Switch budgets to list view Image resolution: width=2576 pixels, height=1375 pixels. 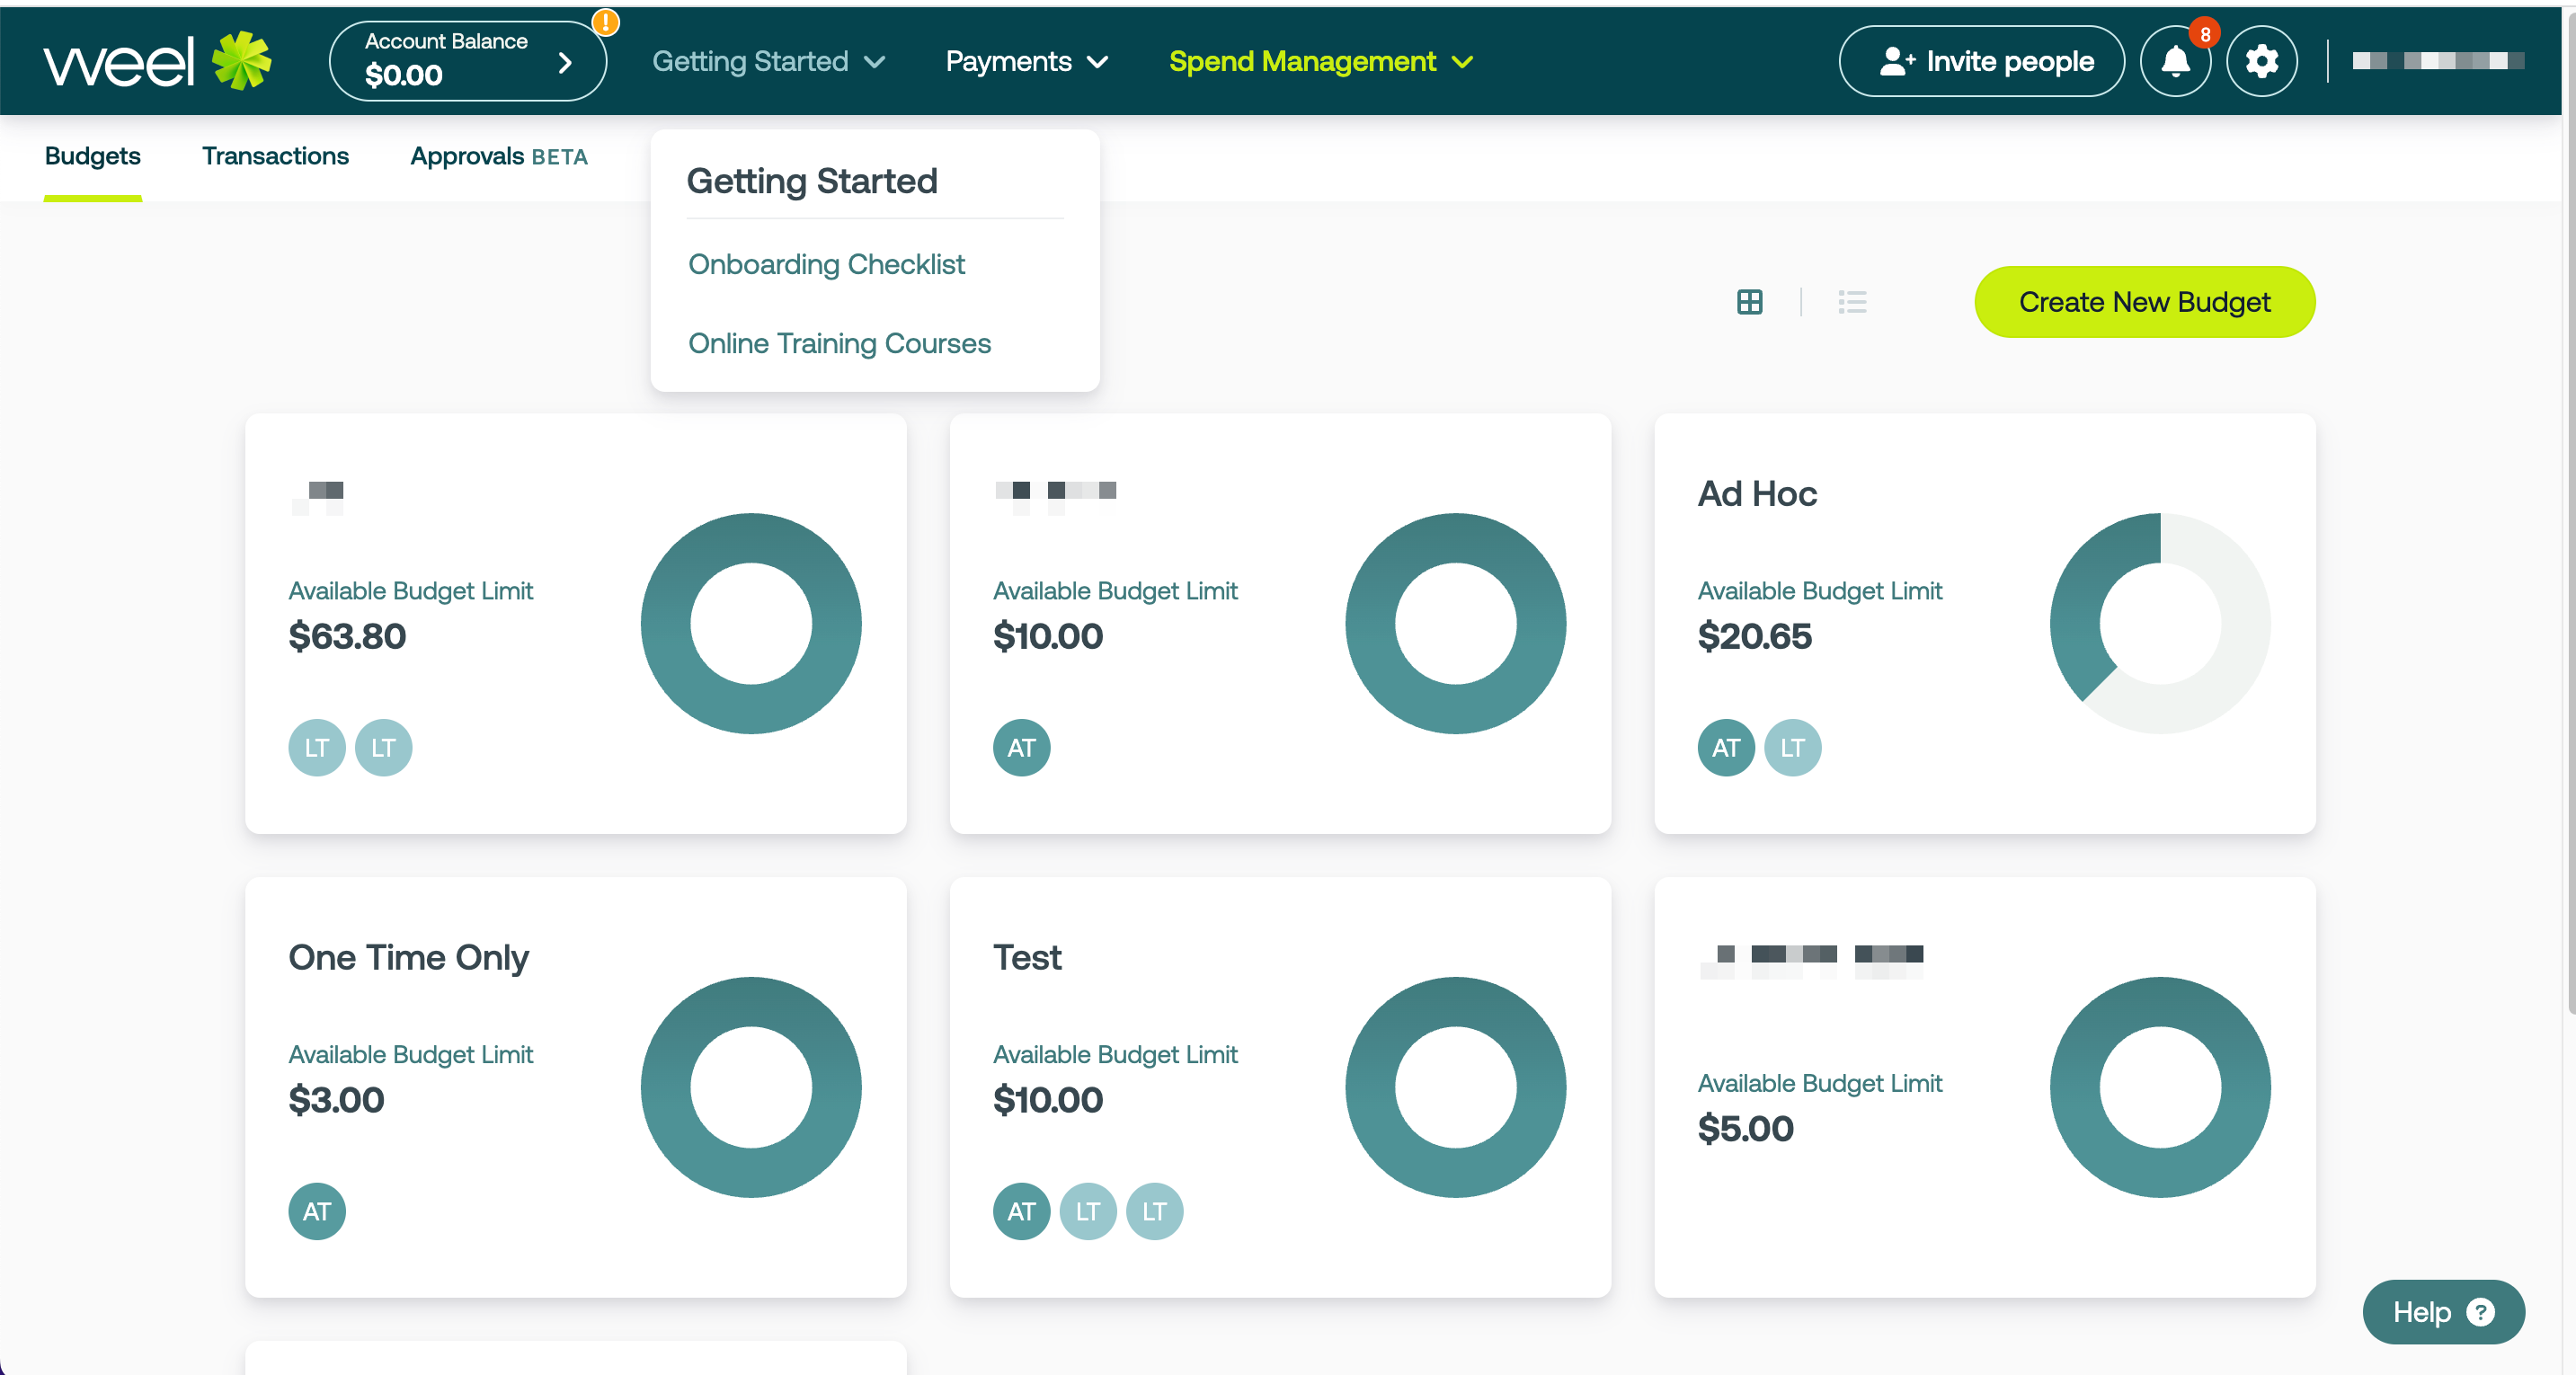1852,302
